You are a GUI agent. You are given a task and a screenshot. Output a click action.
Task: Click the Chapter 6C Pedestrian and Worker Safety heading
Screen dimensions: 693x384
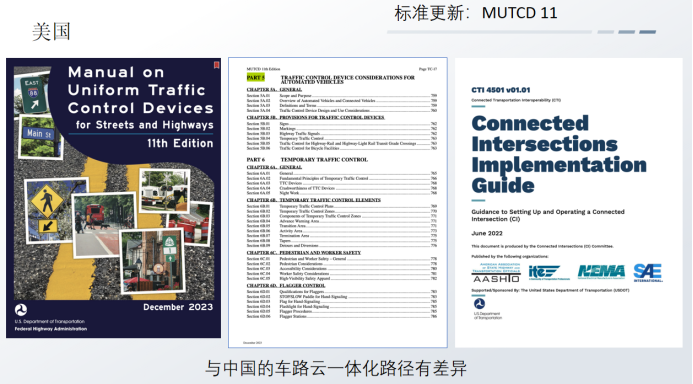click(304, 253)
